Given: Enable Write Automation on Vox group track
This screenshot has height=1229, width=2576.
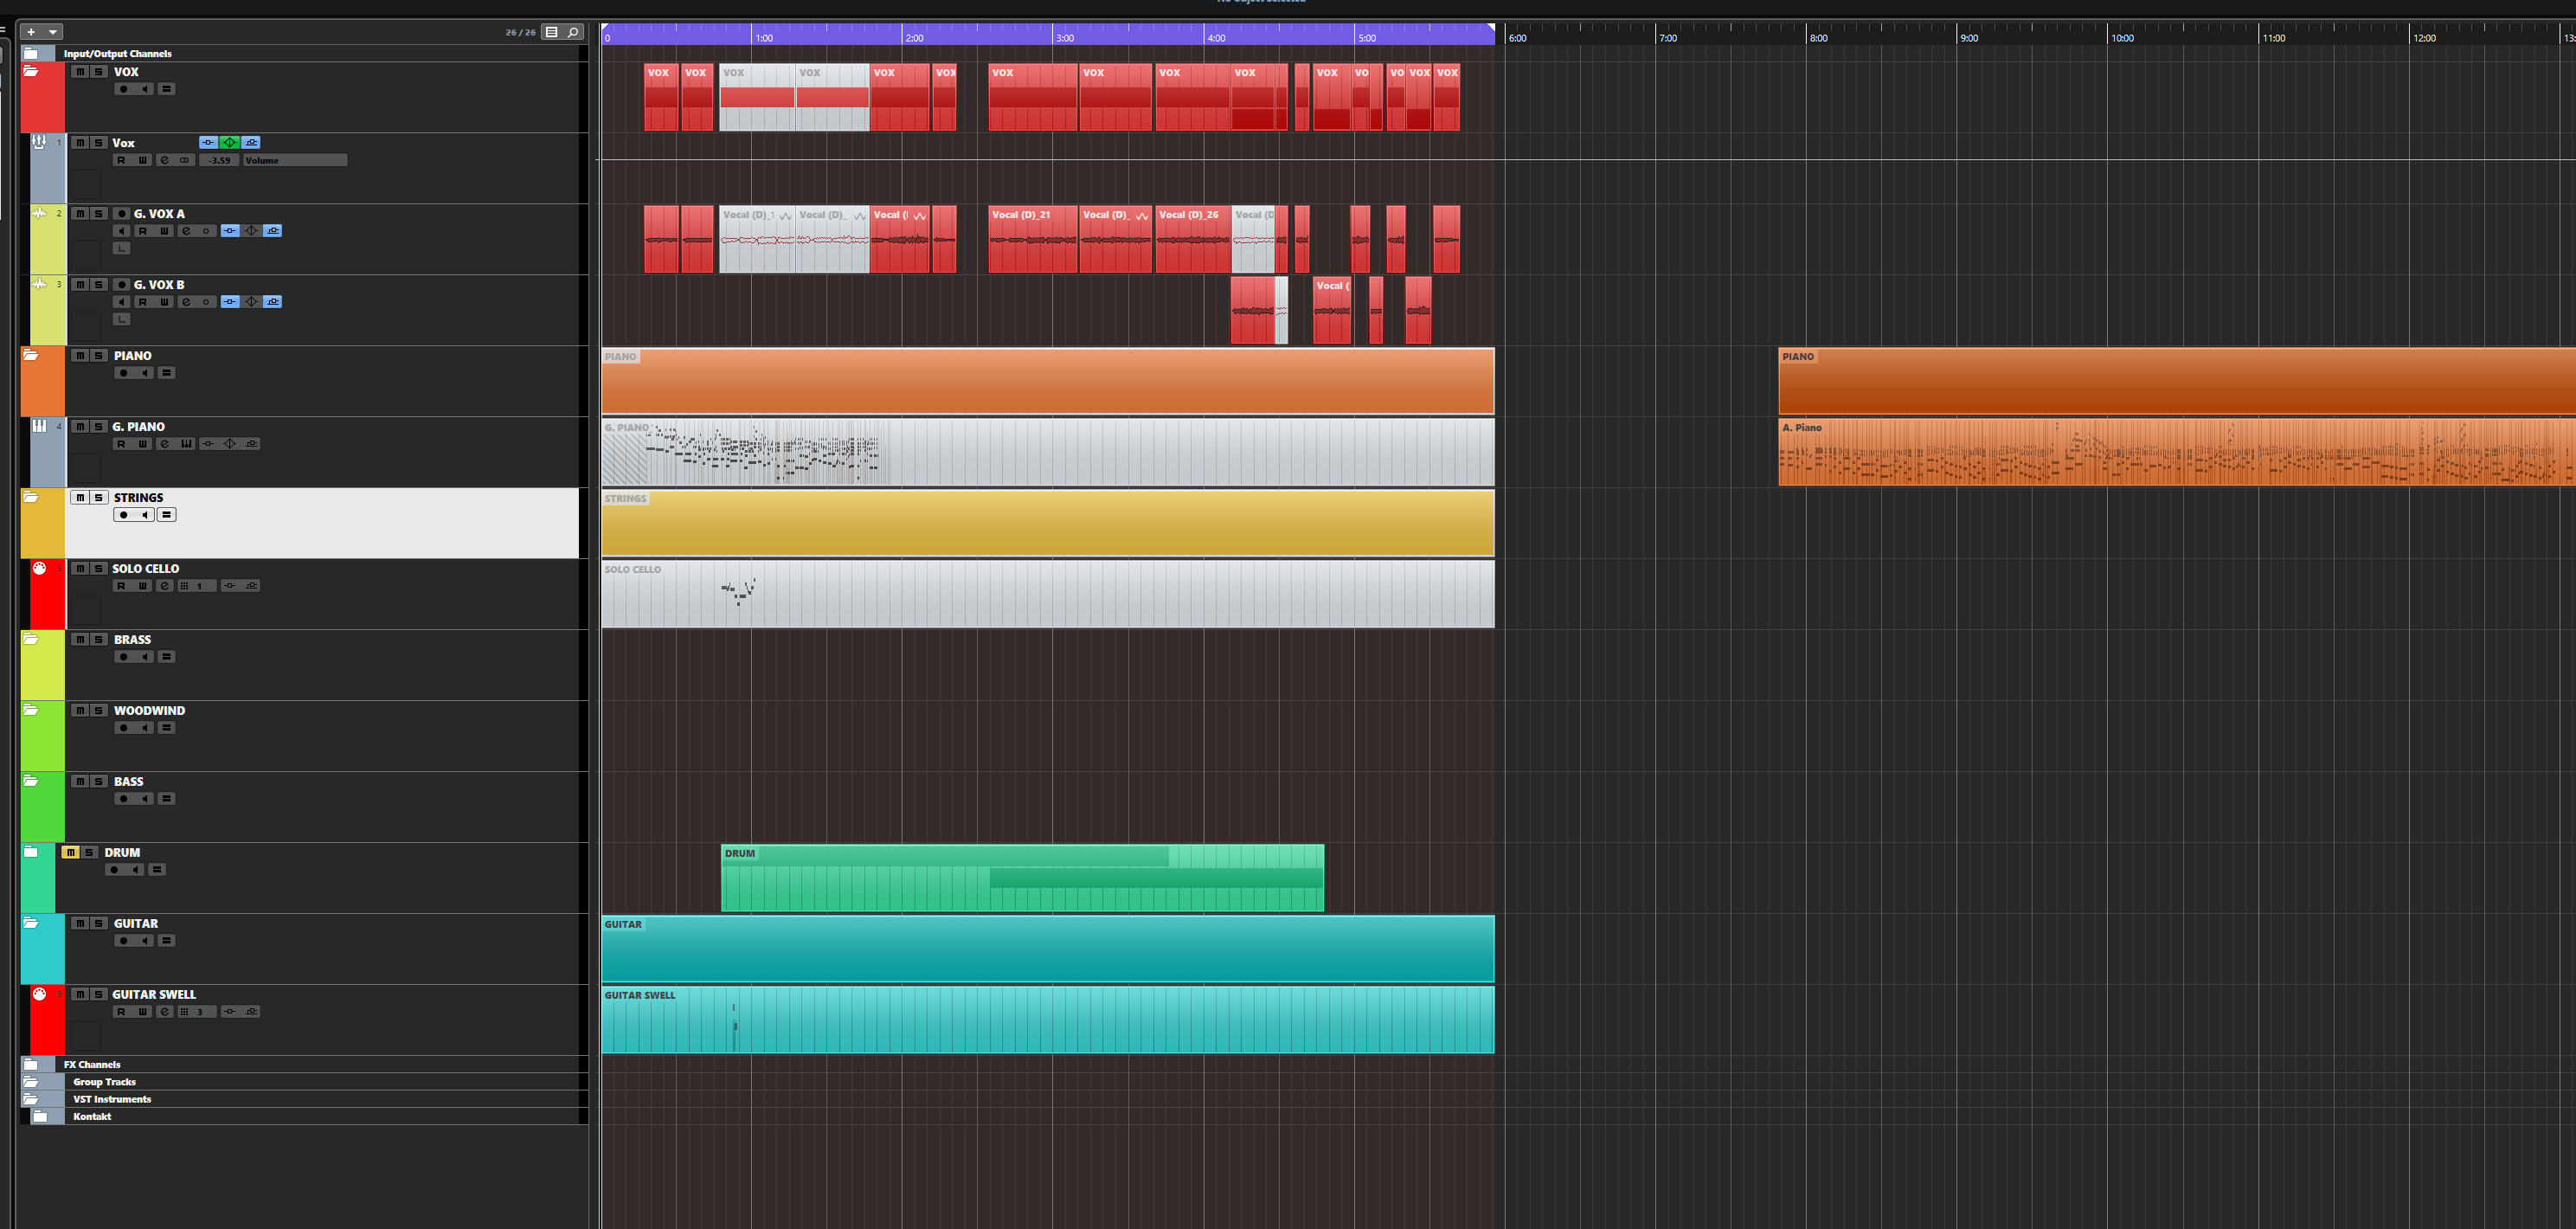Looking at the screenshot, I should pyautogui.click(x=142, y=160).
